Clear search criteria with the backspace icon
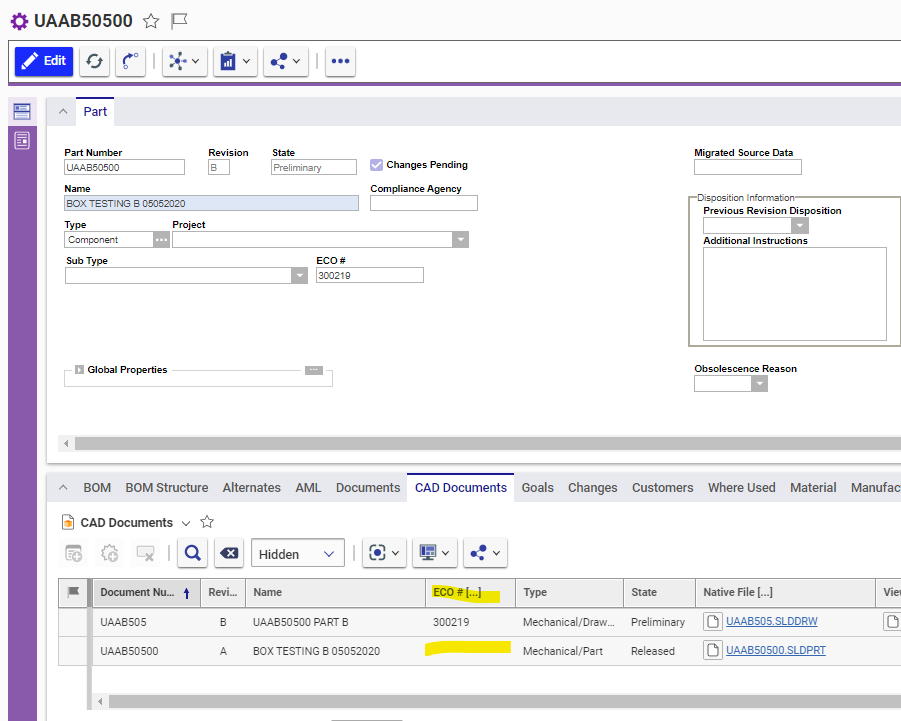 tap(229, 553)
